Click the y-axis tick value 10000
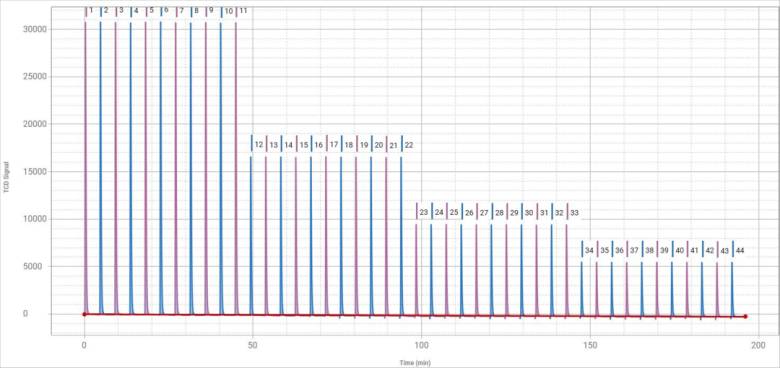780x368 pixels. point(35,219)
